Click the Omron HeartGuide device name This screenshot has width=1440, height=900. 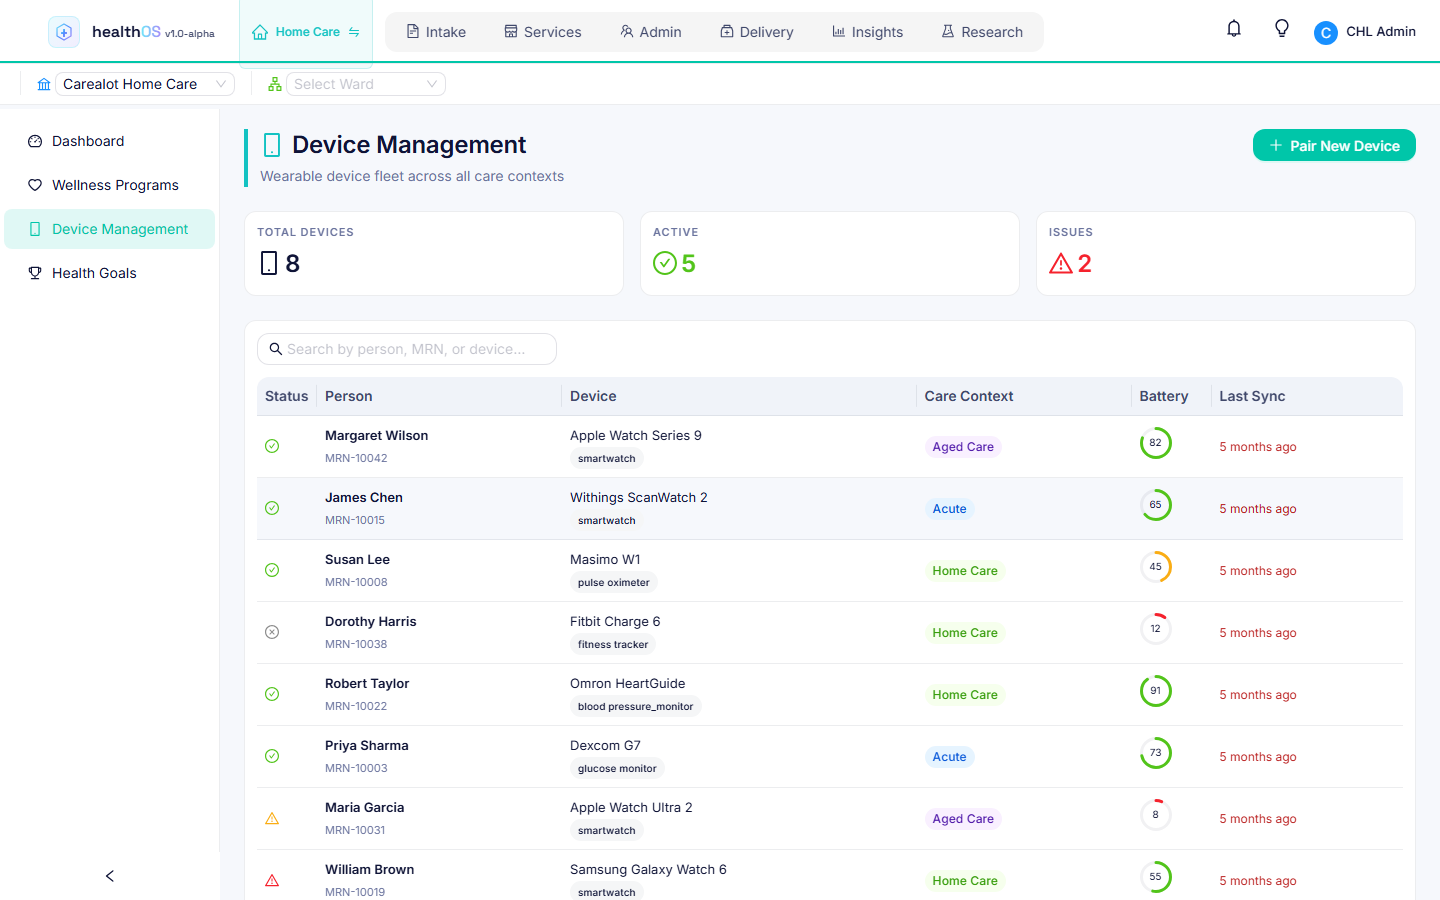click(x=628, y=684)
